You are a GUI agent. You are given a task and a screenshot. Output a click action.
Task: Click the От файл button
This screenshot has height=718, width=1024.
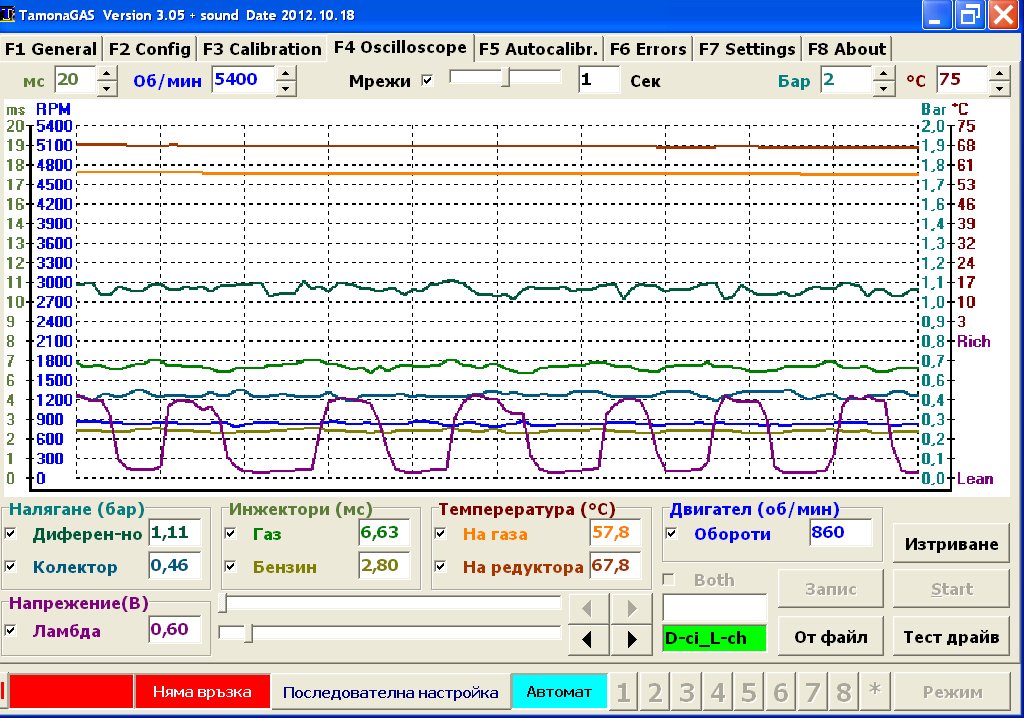[829, 636]
